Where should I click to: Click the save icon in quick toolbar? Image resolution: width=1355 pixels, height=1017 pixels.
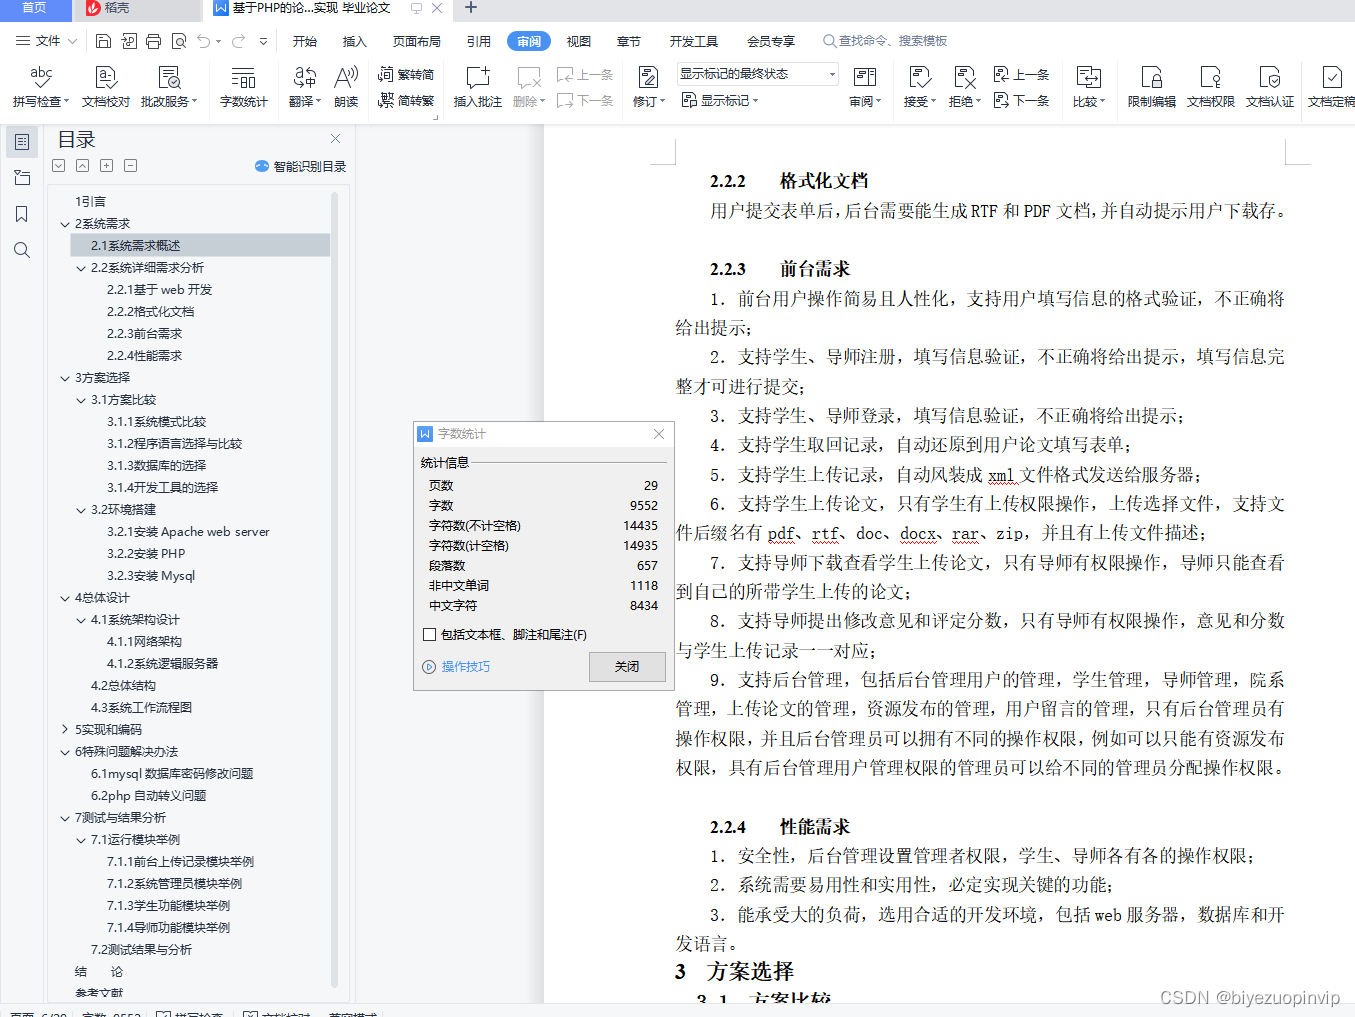pos(103,41)
